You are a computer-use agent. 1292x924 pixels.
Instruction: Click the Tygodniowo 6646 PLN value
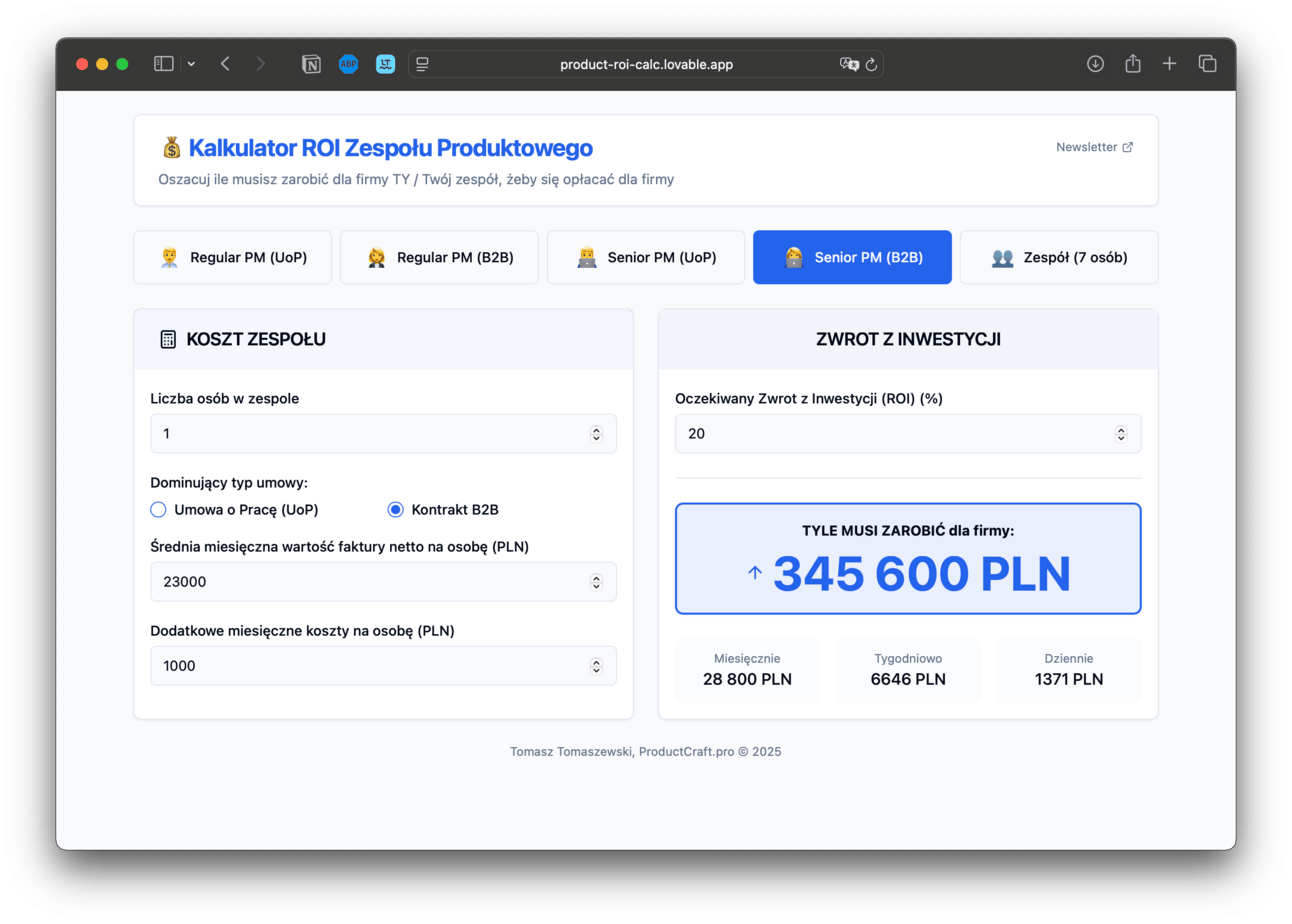tap(908, 679)
